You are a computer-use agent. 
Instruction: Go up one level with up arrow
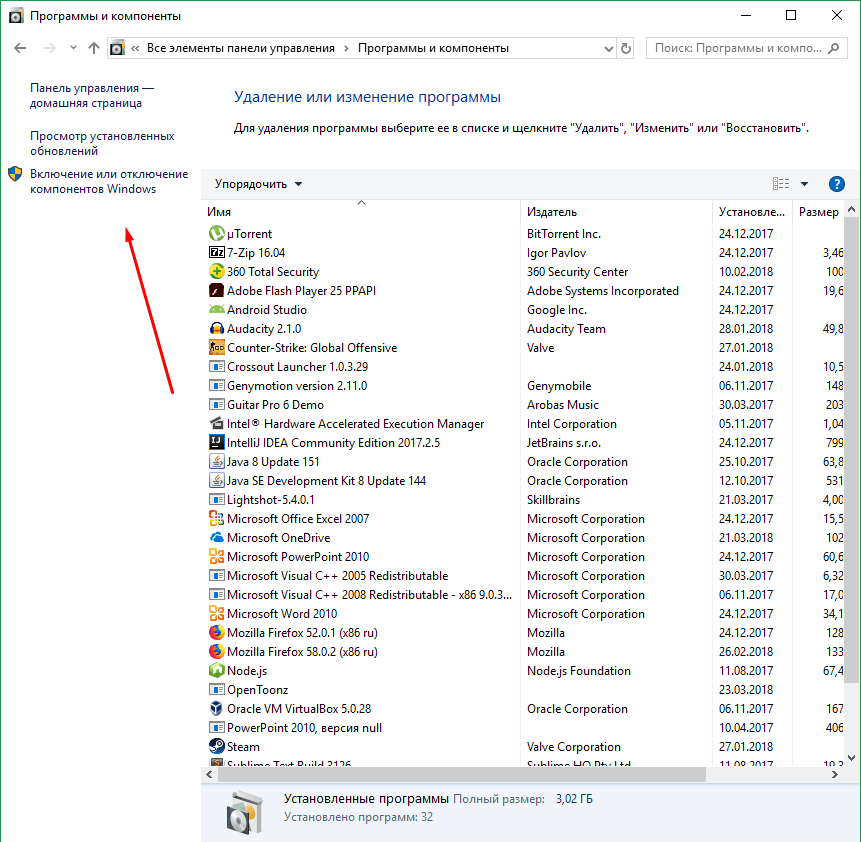tap(94, 48)
